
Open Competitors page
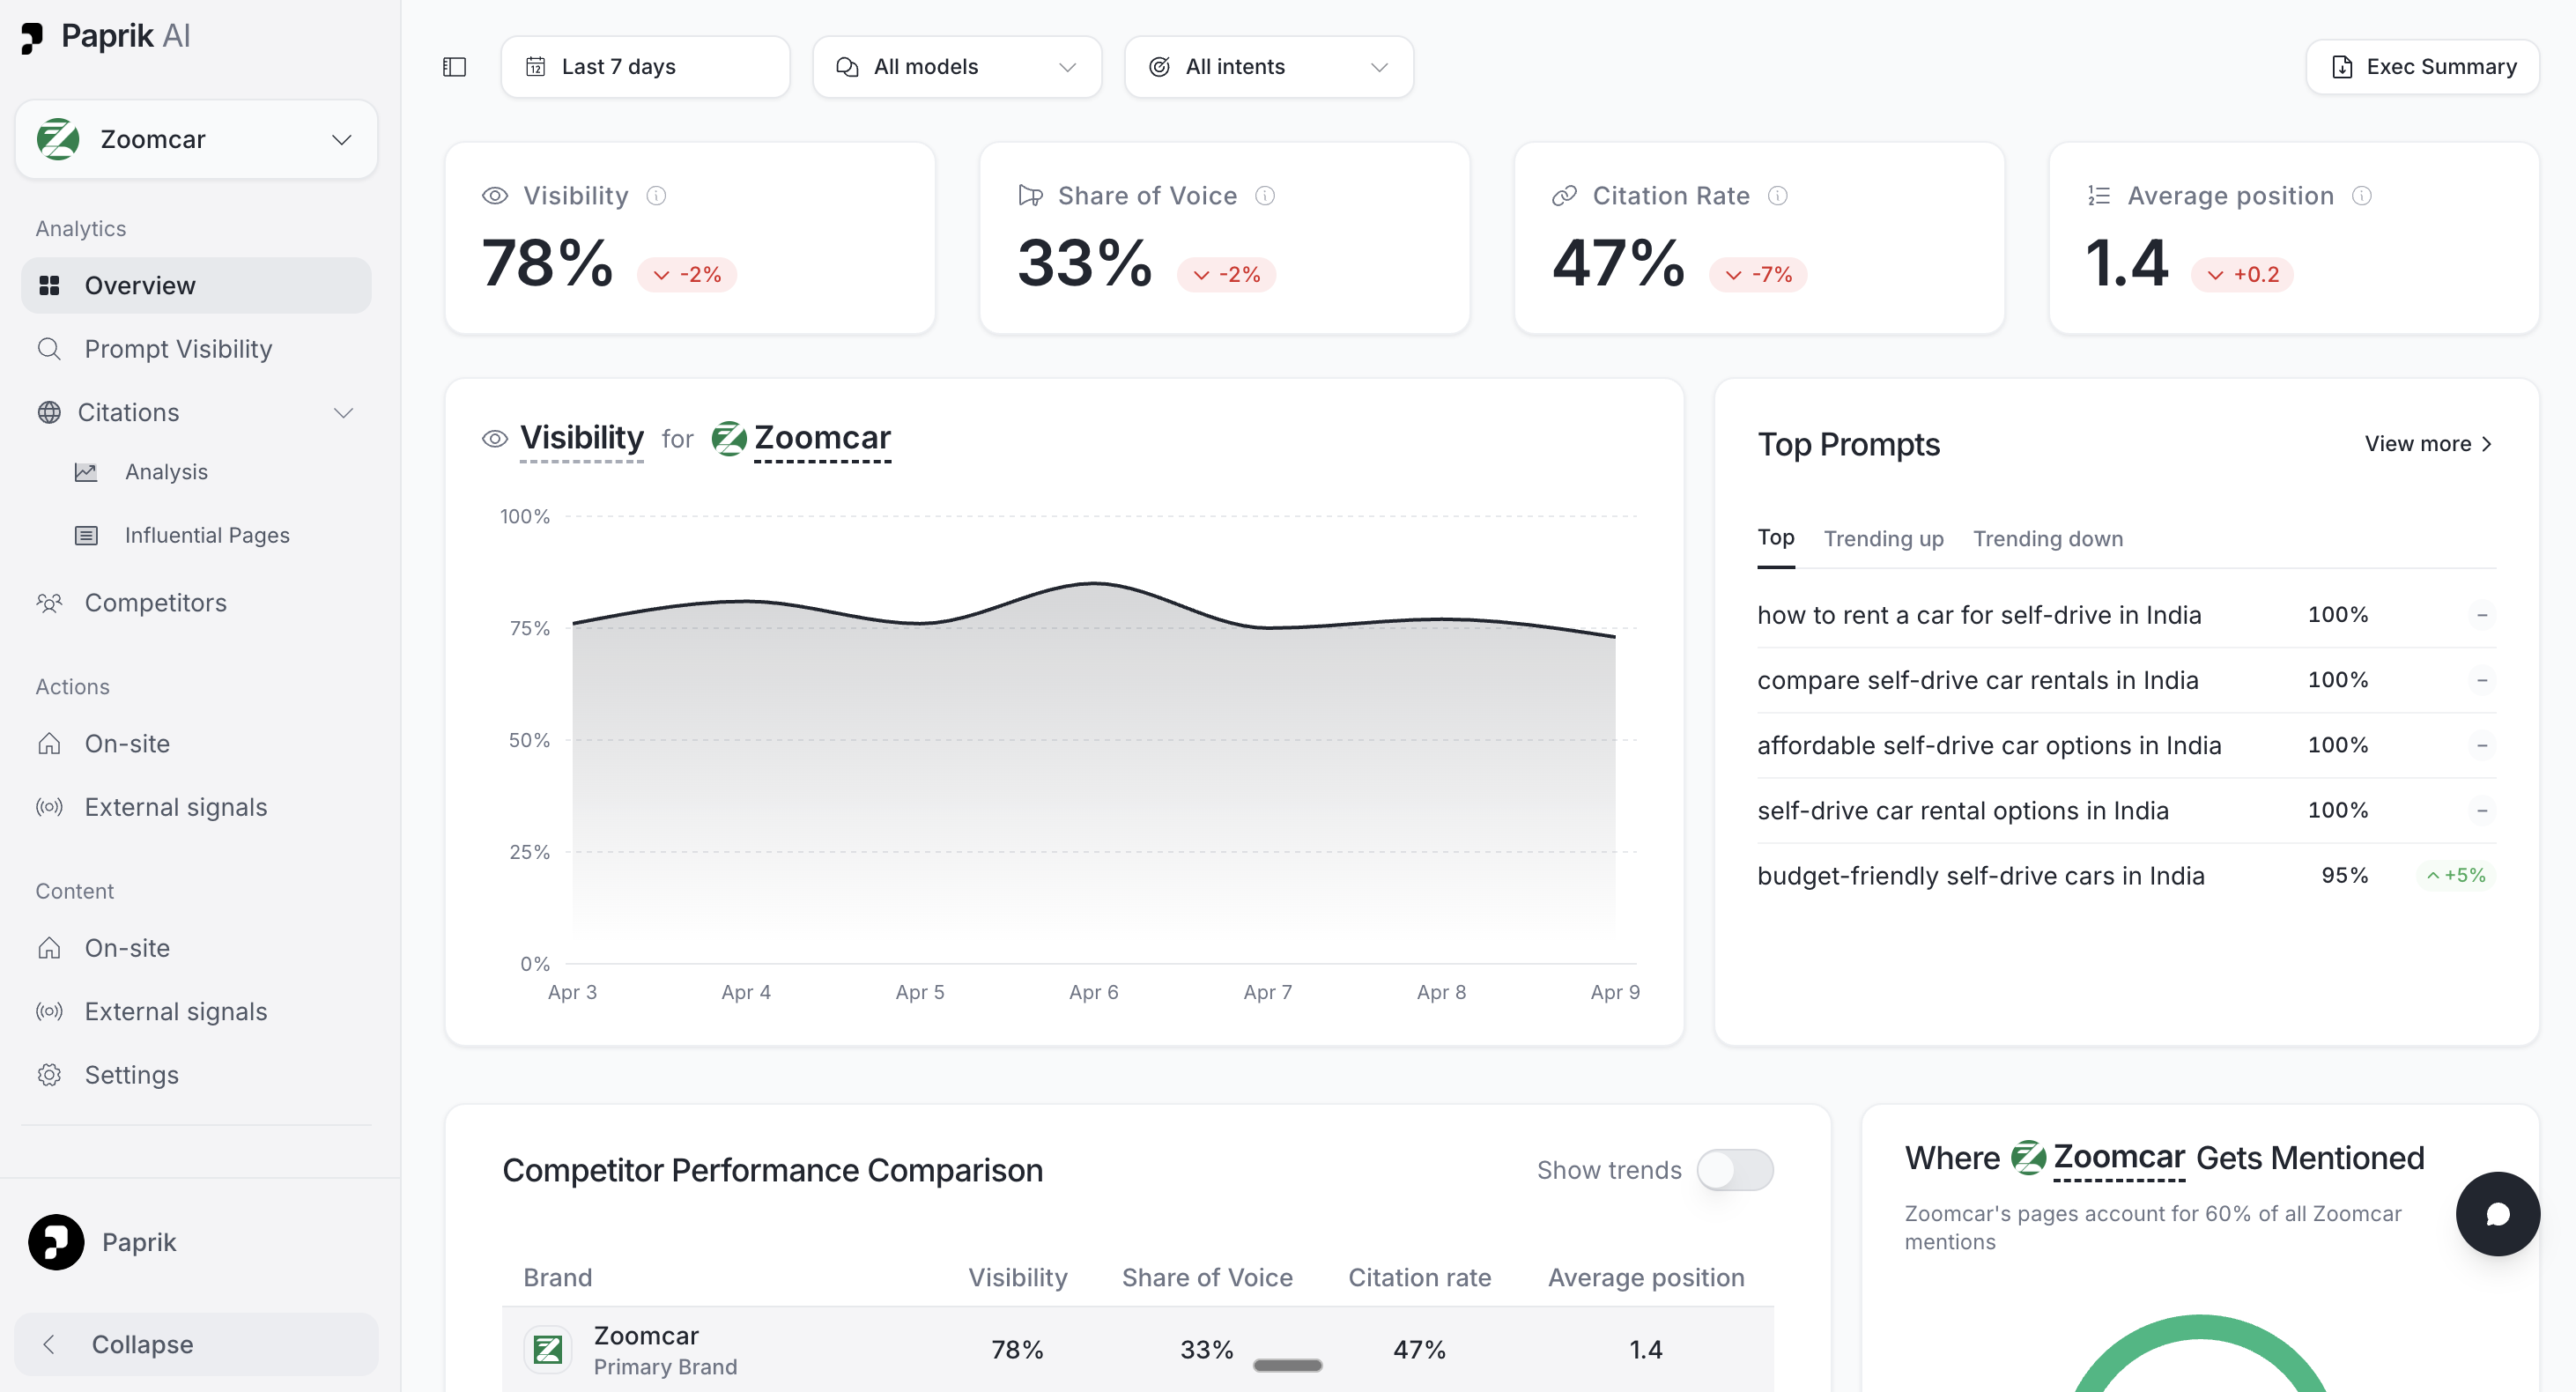pos(155,603)
